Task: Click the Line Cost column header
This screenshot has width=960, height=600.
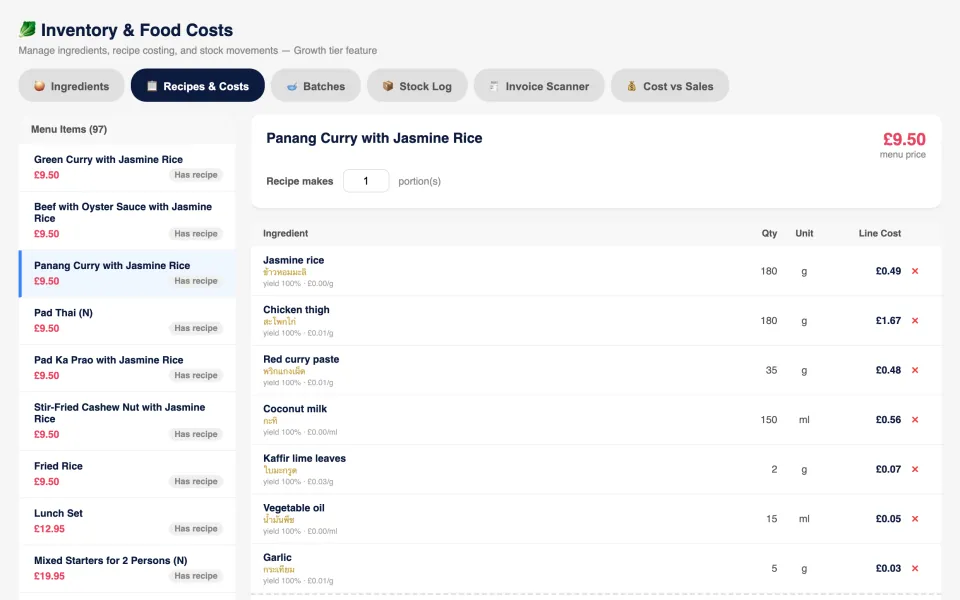Action: [880, 233]
